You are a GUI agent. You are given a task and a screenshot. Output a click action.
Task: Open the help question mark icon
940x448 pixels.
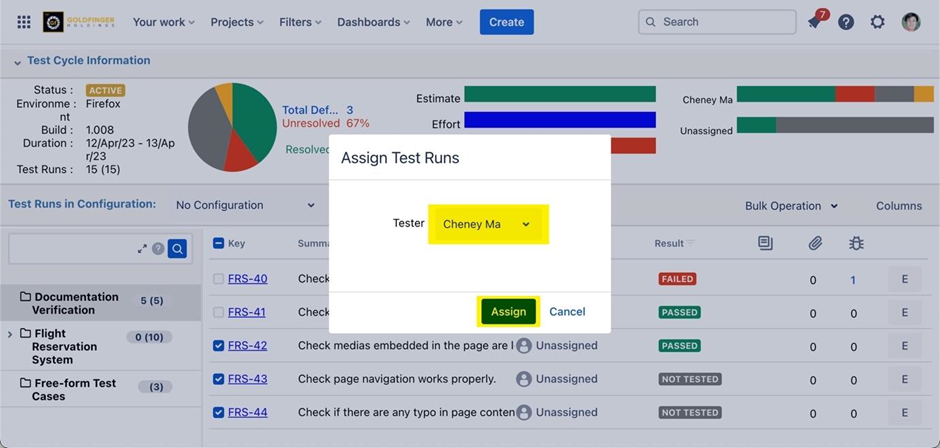846,22
